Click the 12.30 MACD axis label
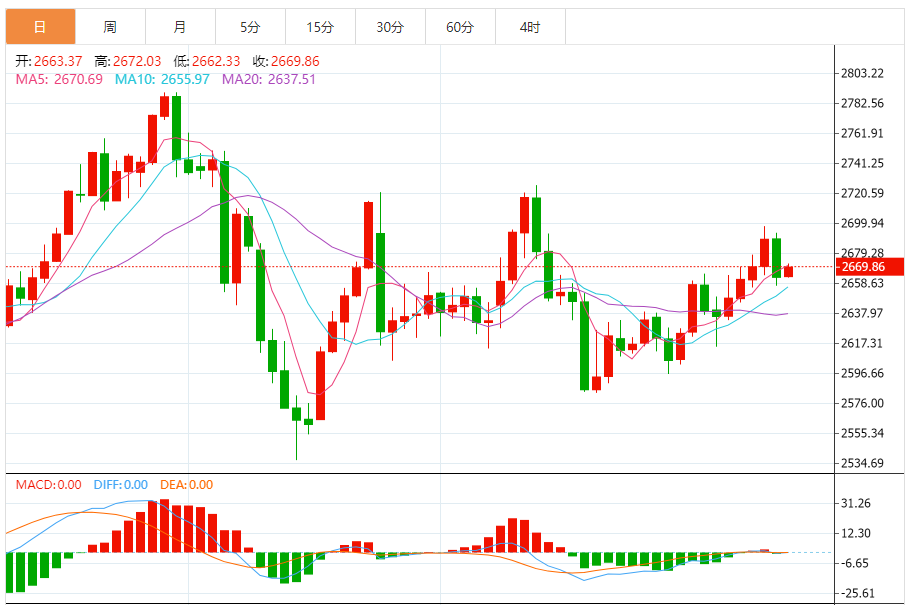This screenshot has height=605, width=911. (856, 533)
